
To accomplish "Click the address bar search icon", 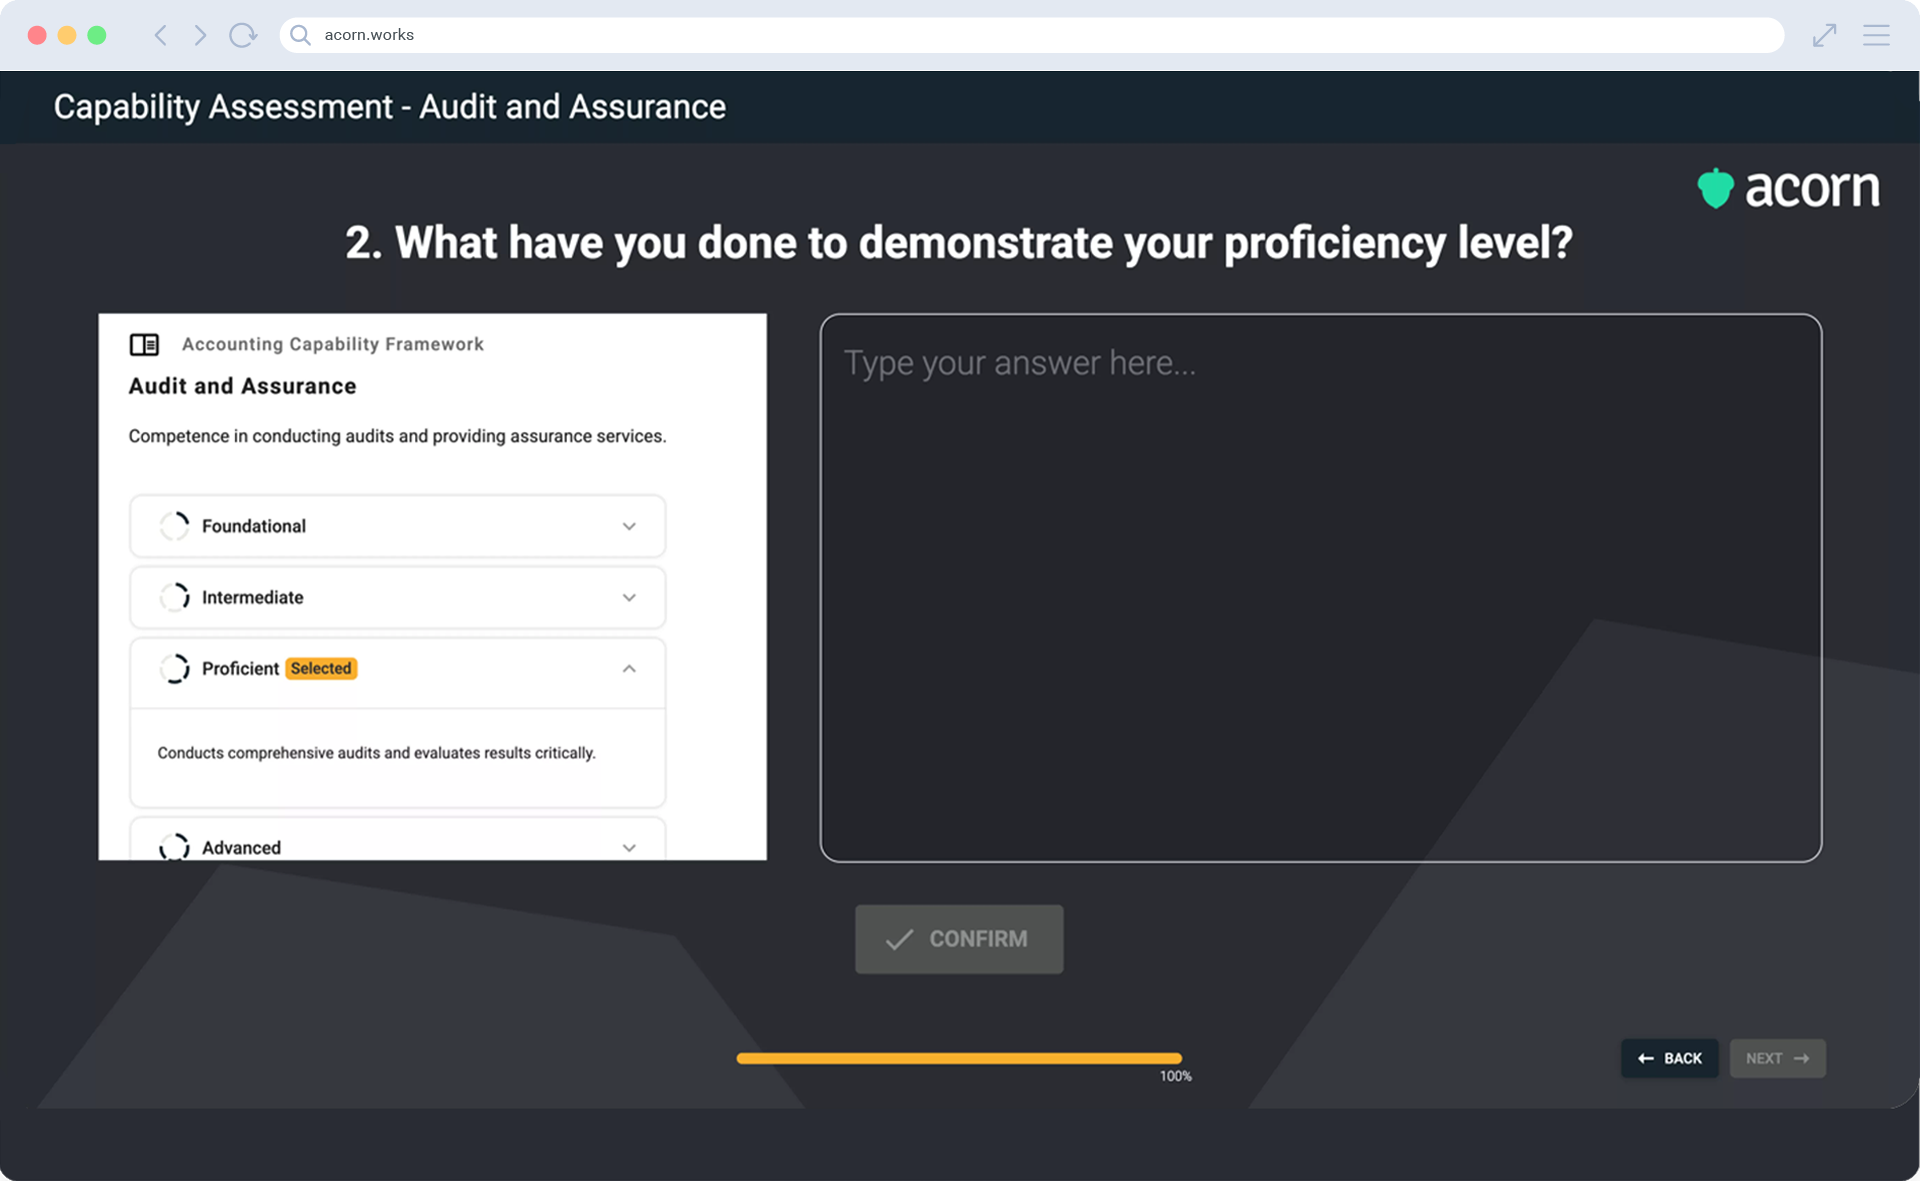I will pyautogui.click(x=300, y=36).
